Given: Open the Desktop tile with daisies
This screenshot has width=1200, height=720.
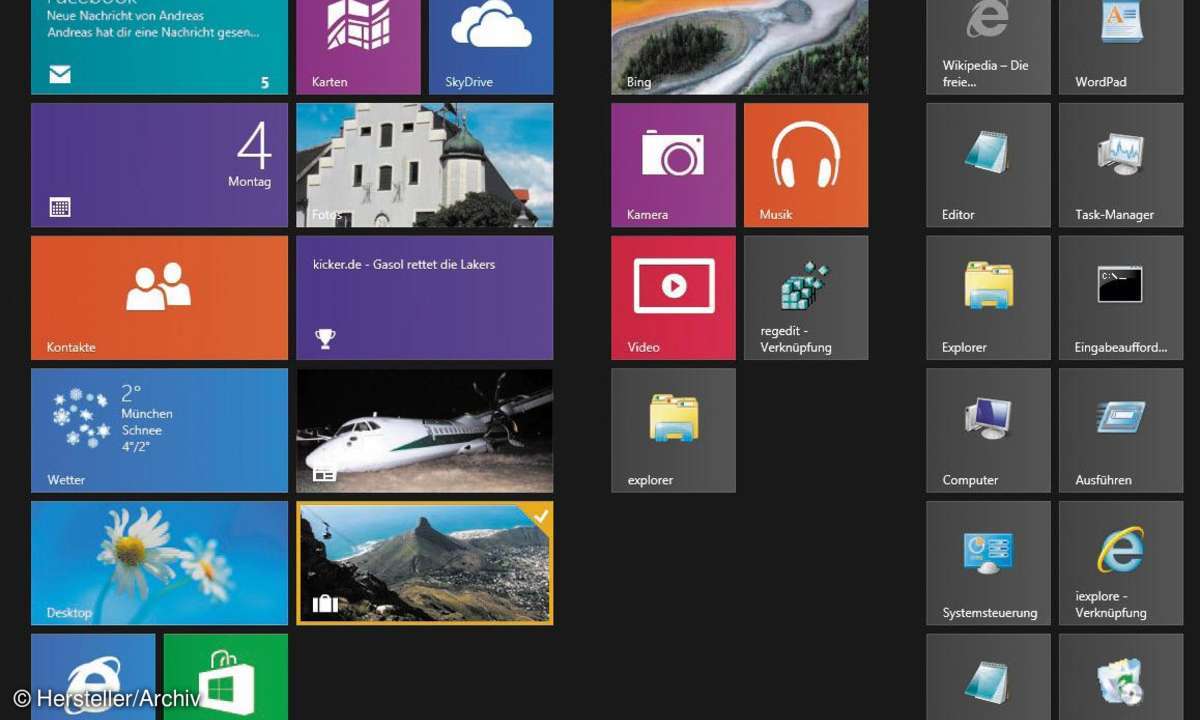Looking at the screenshot, I should 159,563.
